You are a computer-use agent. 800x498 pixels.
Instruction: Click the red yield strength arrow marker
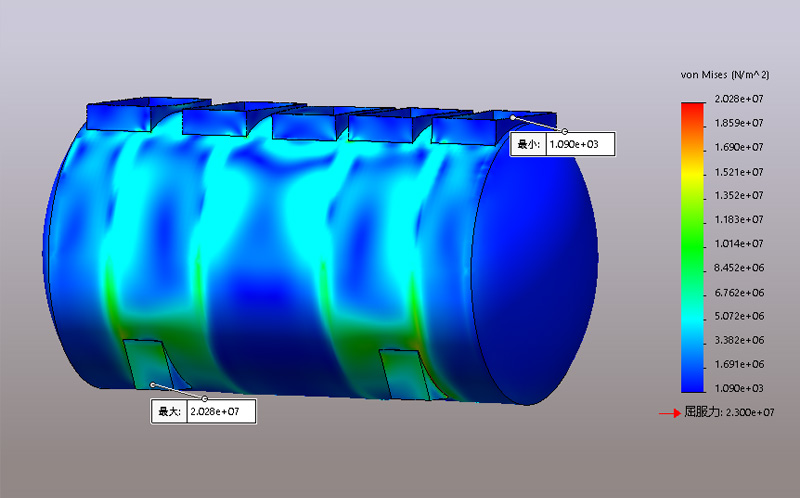(669, 412)
